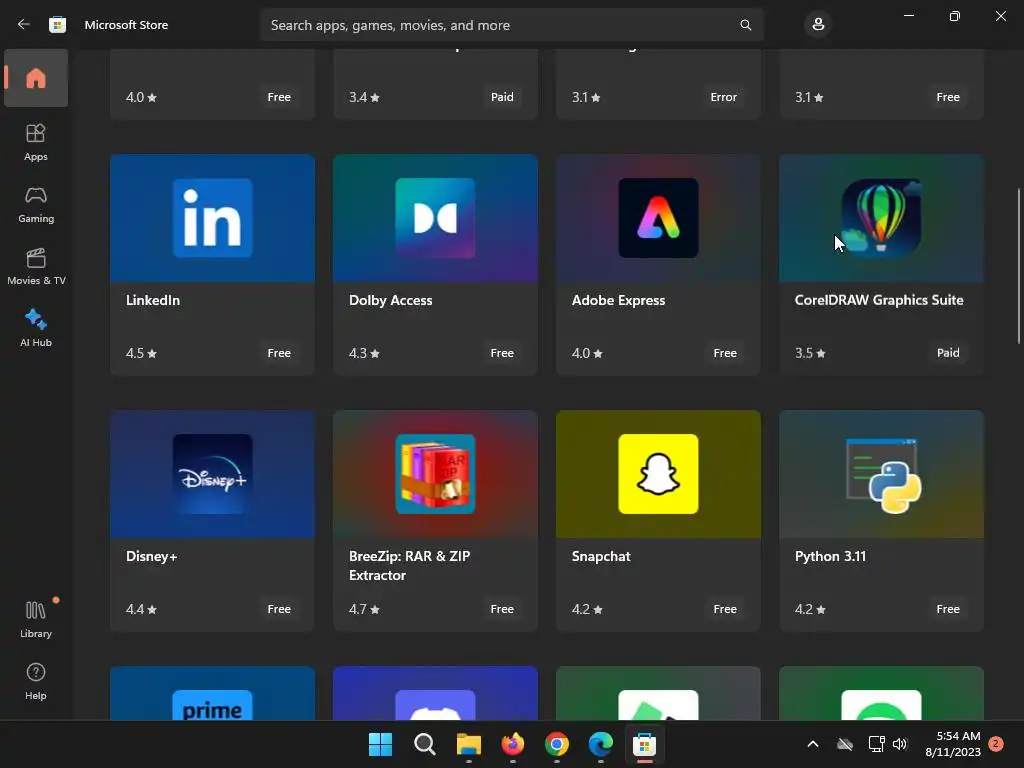
Task: Click the Paid label on CorelDRAW card
Action: coord(948,353)
